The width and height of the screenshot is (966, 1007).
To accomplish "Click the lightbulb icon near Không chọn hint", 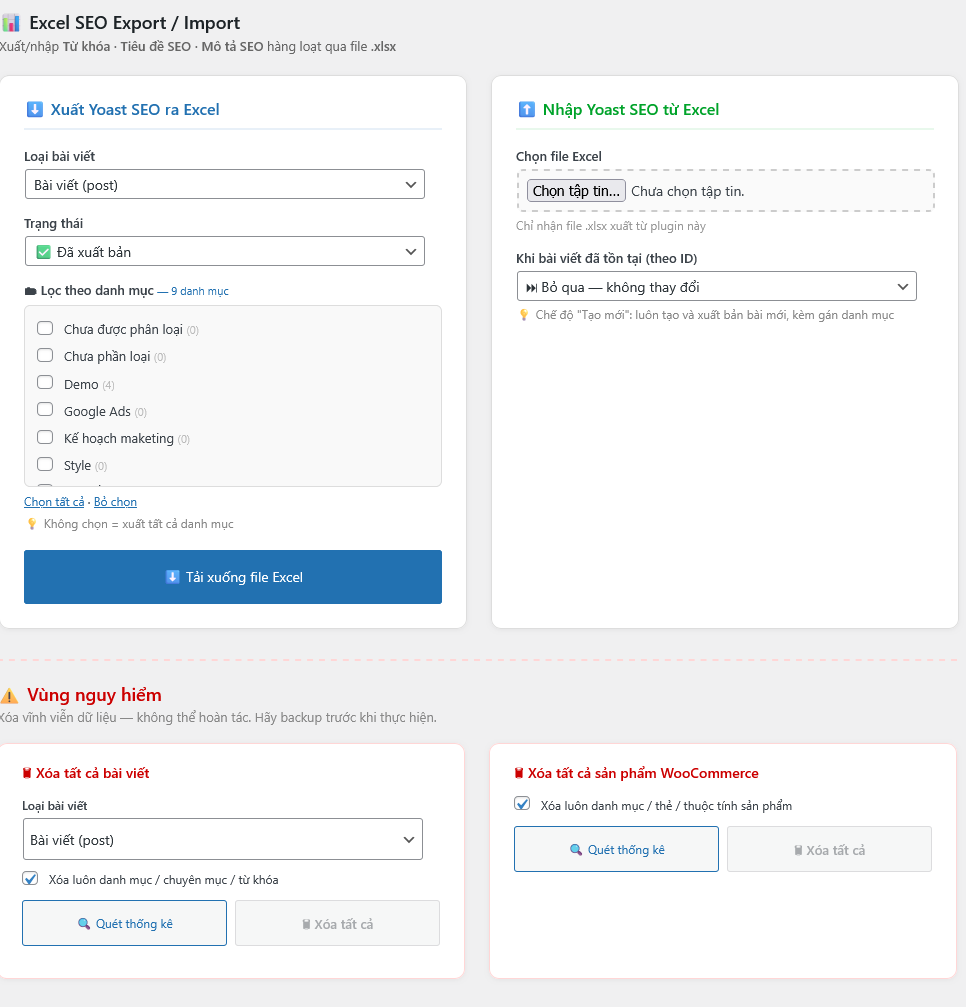I will point(32,524).
